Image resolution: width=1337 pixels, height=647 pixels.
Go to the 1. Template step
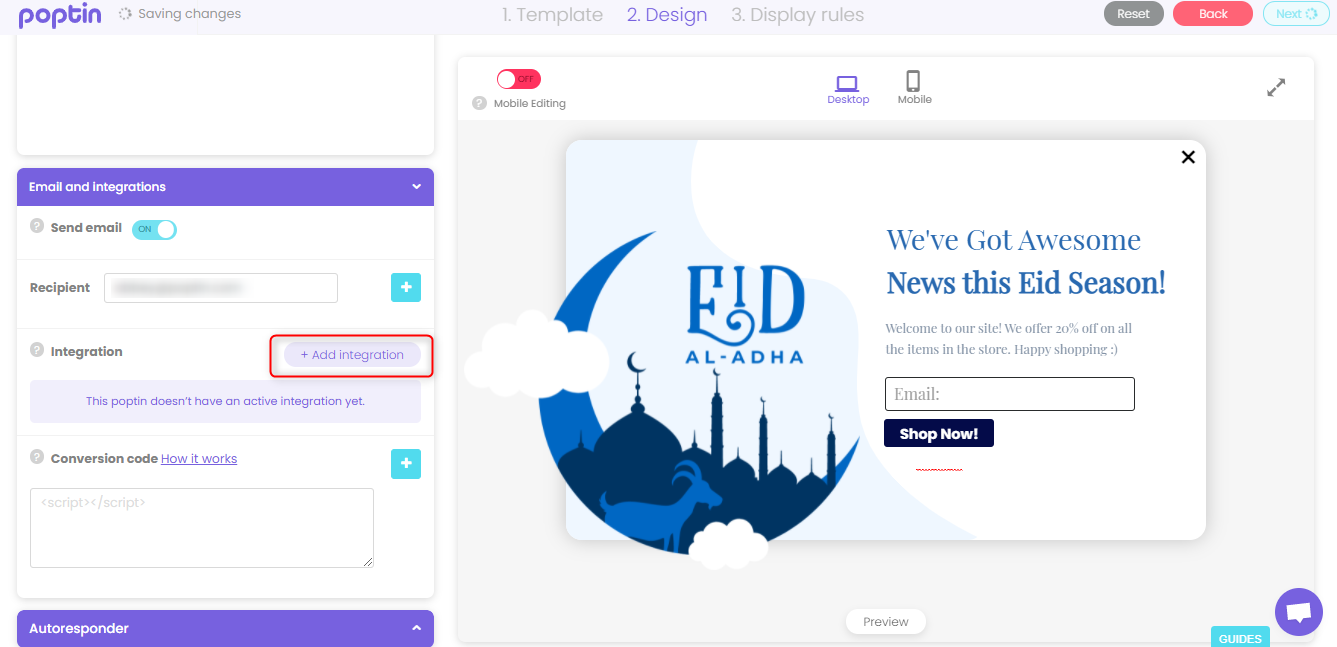552,15
